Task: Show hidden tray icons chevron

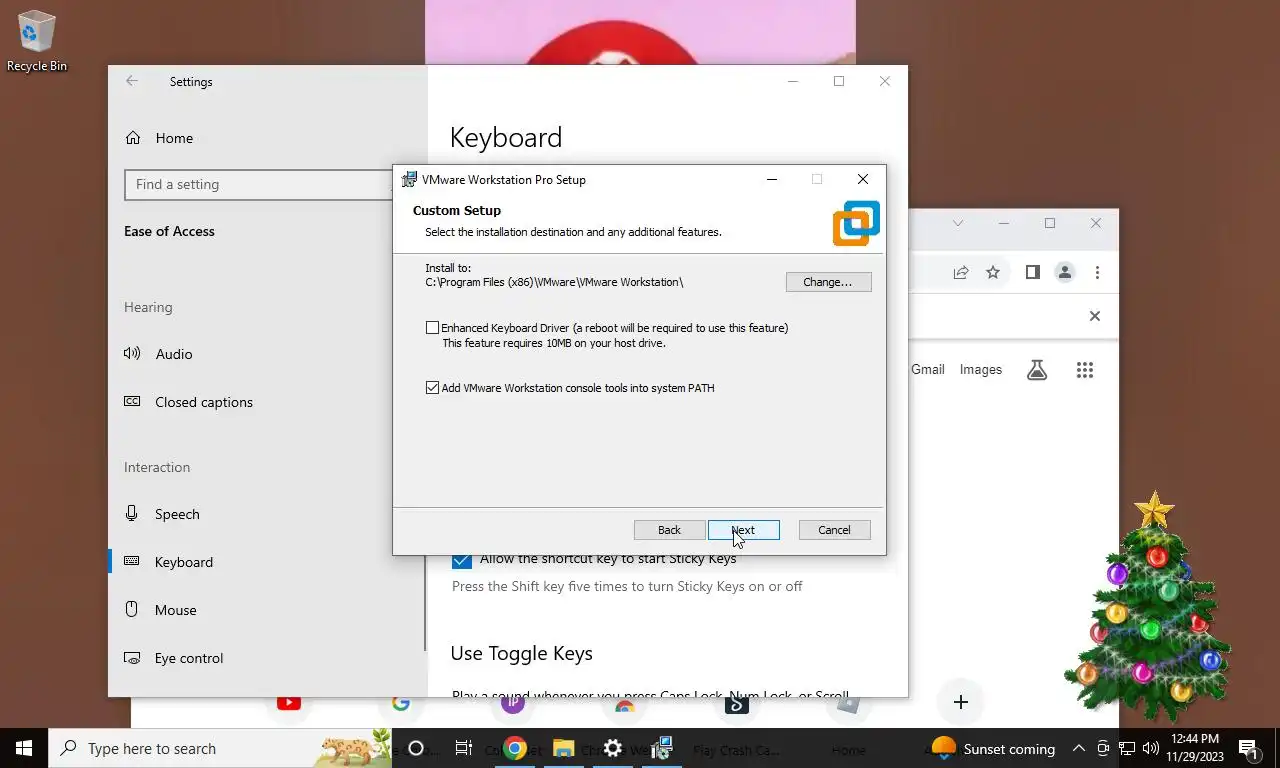Action: pyautogui.click(x=1079, y=748)
